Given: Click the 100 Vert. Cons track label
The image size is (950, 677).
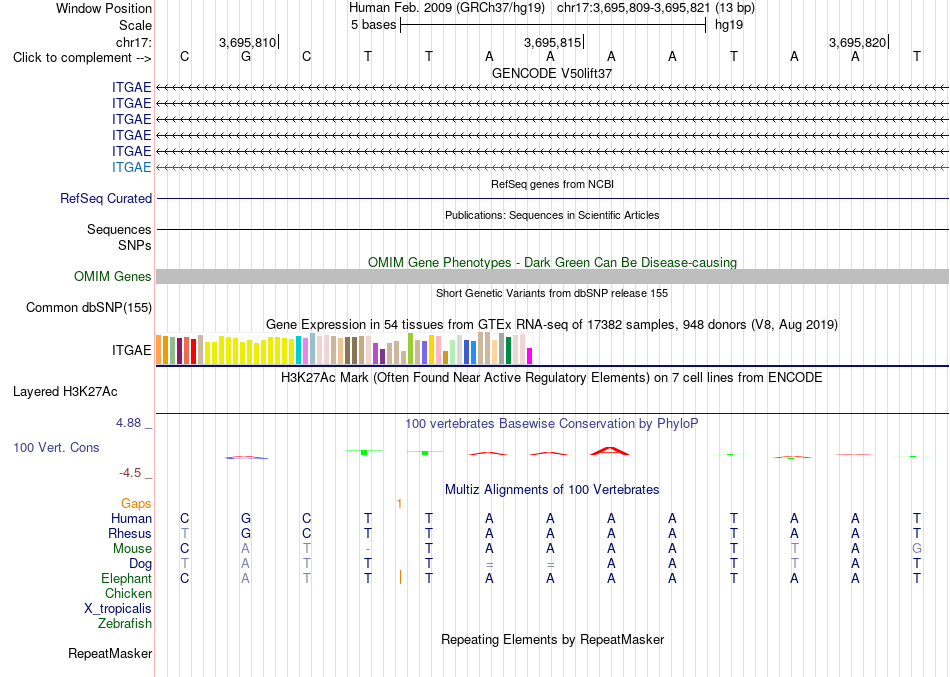Looking at the screenshot, I should 56,447.
